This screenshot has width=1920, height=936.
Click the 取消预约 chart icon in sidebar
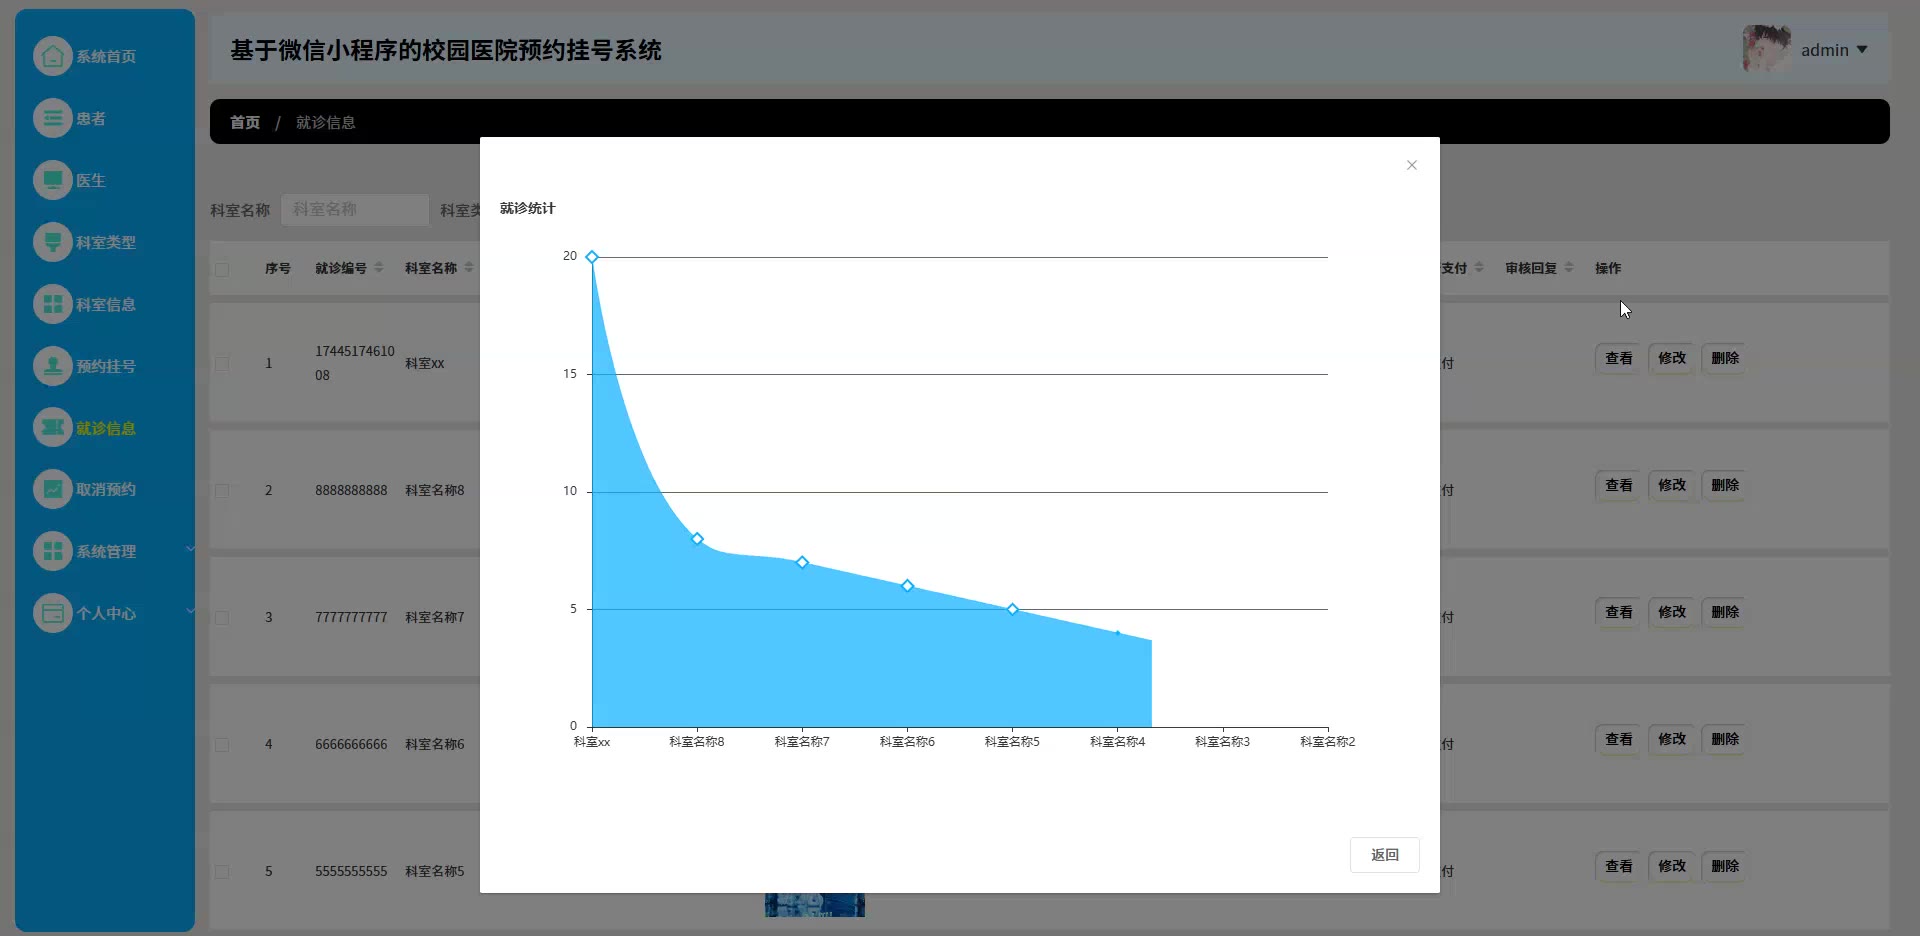[x=53, y=489]
